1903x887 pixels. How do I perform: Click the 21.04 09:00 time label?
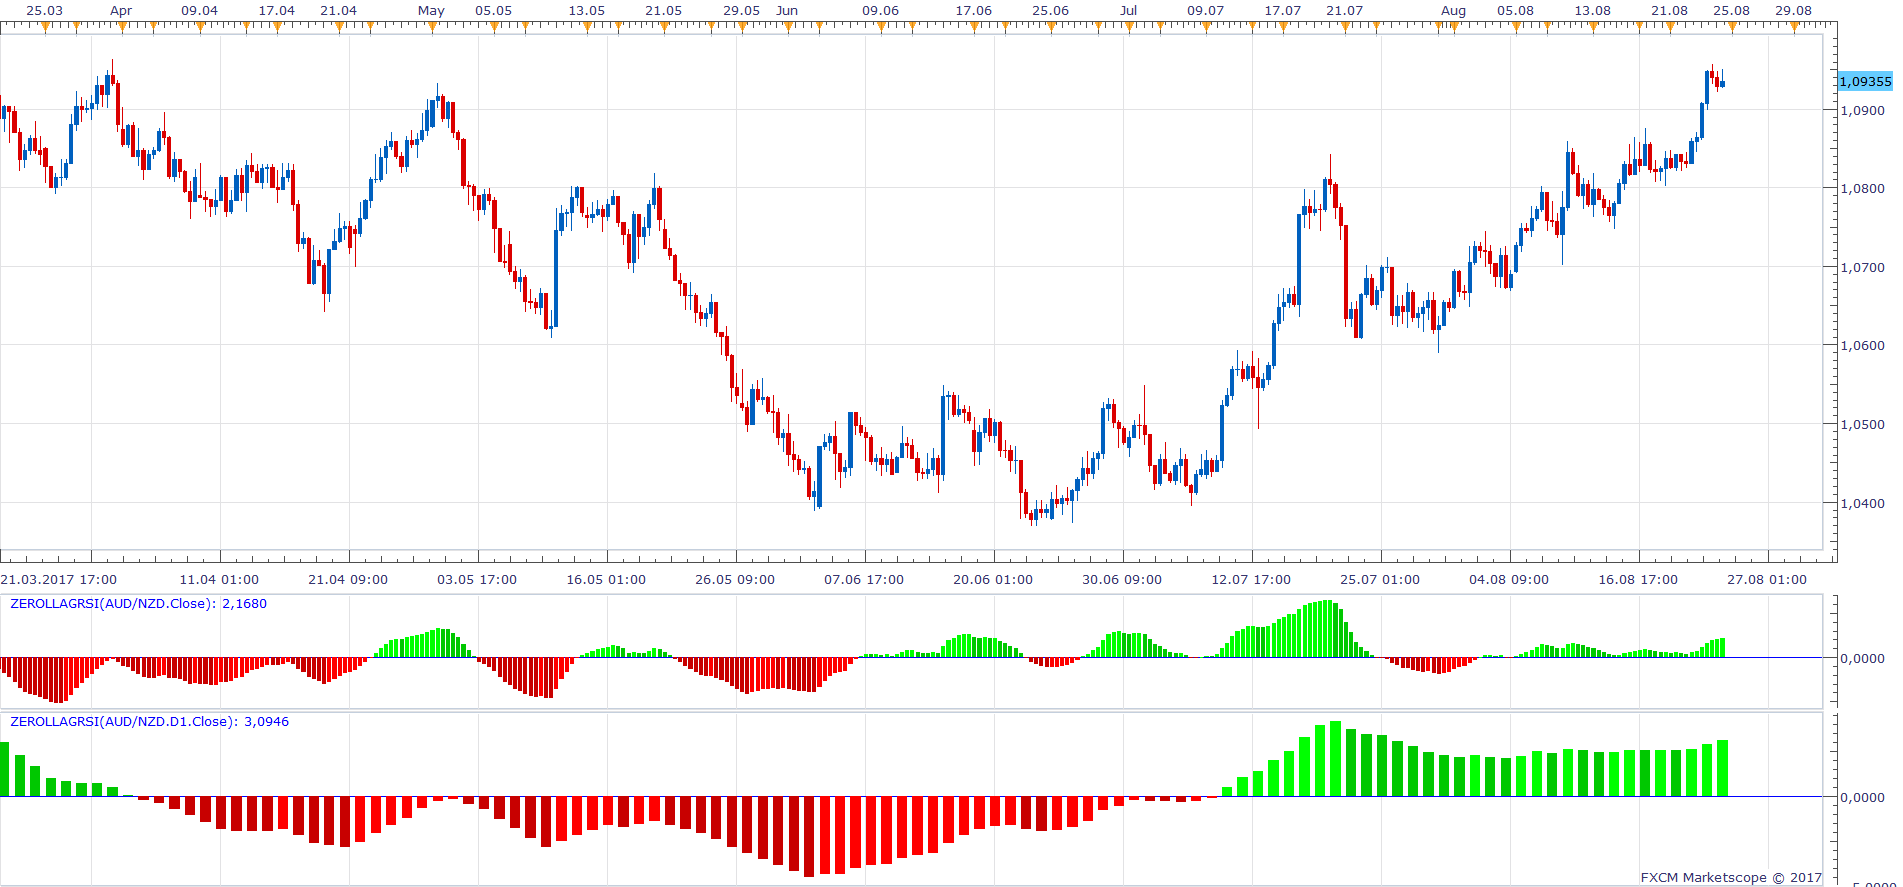[x=348, y=580]
